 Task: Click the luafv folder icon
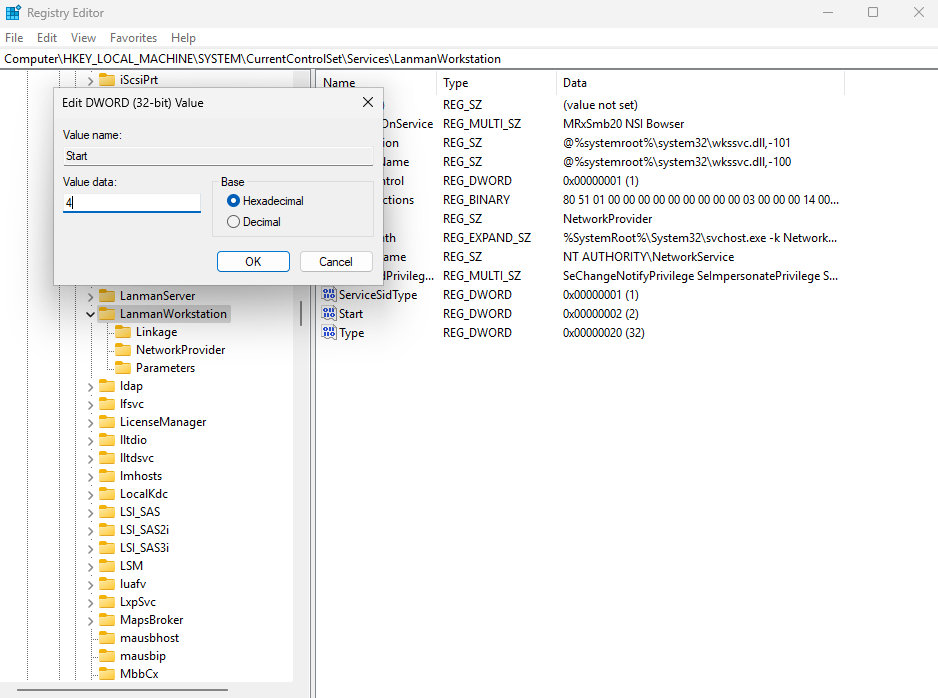click(x=107, y=584)
